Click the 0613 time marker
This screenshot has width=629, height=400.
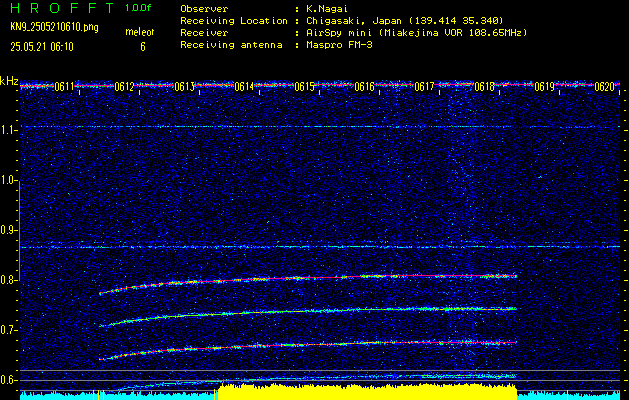point(185,87)
